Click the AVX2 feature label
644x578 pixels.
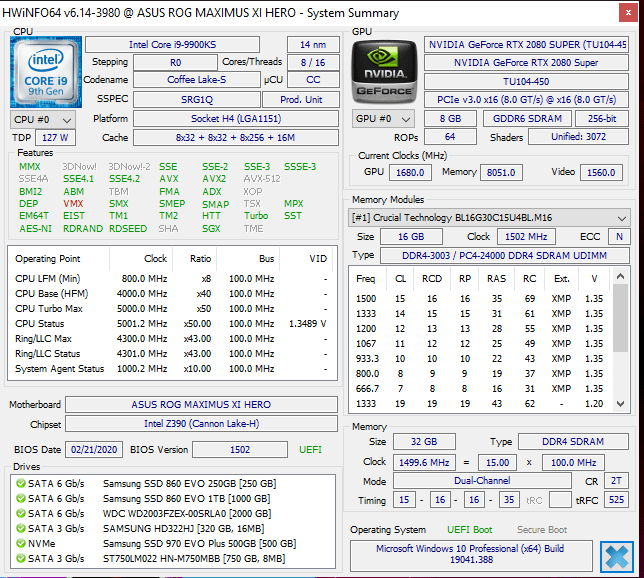214,179
